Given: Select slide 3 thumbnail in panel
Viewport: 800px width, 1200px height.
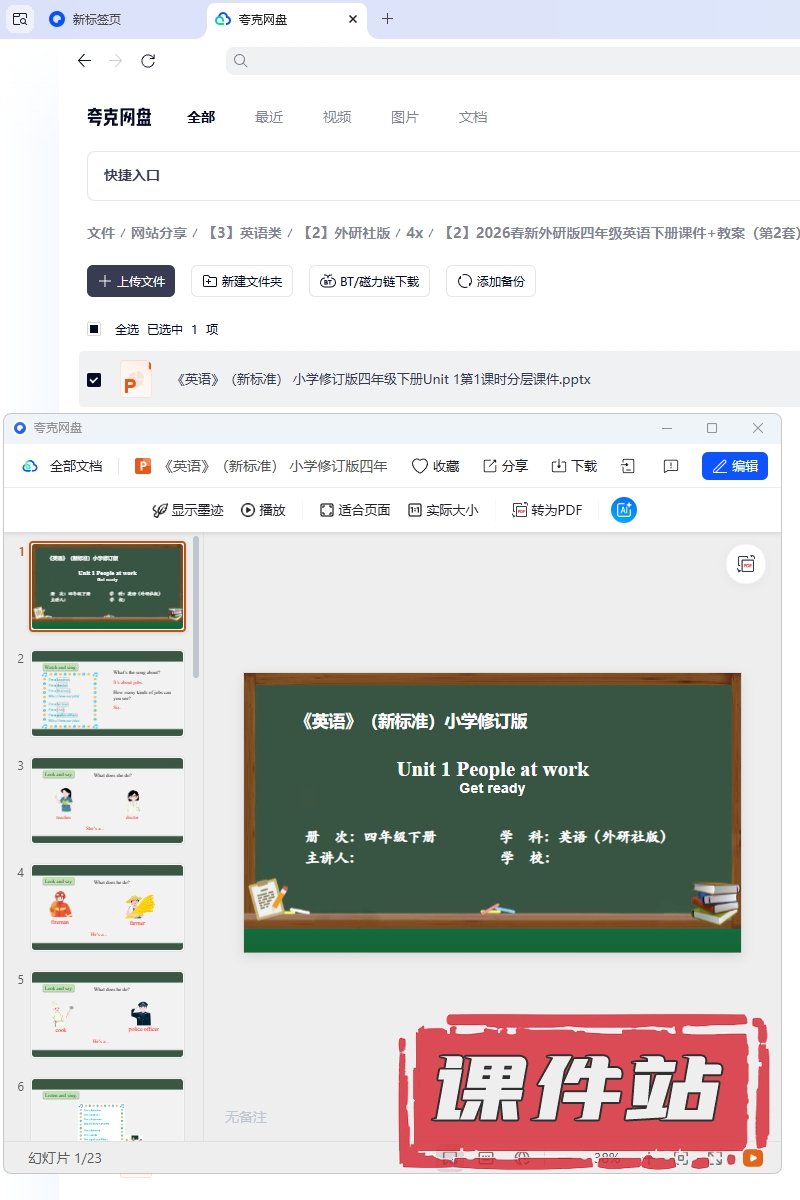Looking at the screenshot, I should click(x=107, y=800).
